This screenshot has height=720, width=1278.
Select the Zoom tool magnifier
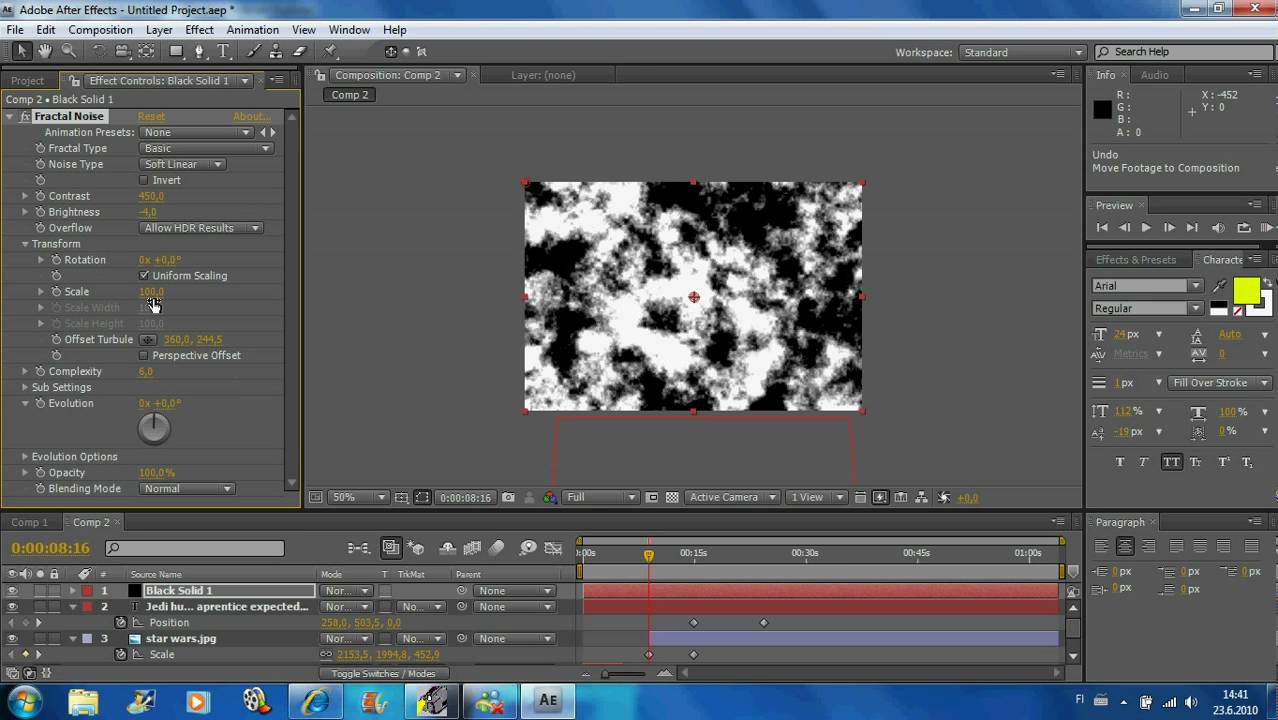point(69,51)
